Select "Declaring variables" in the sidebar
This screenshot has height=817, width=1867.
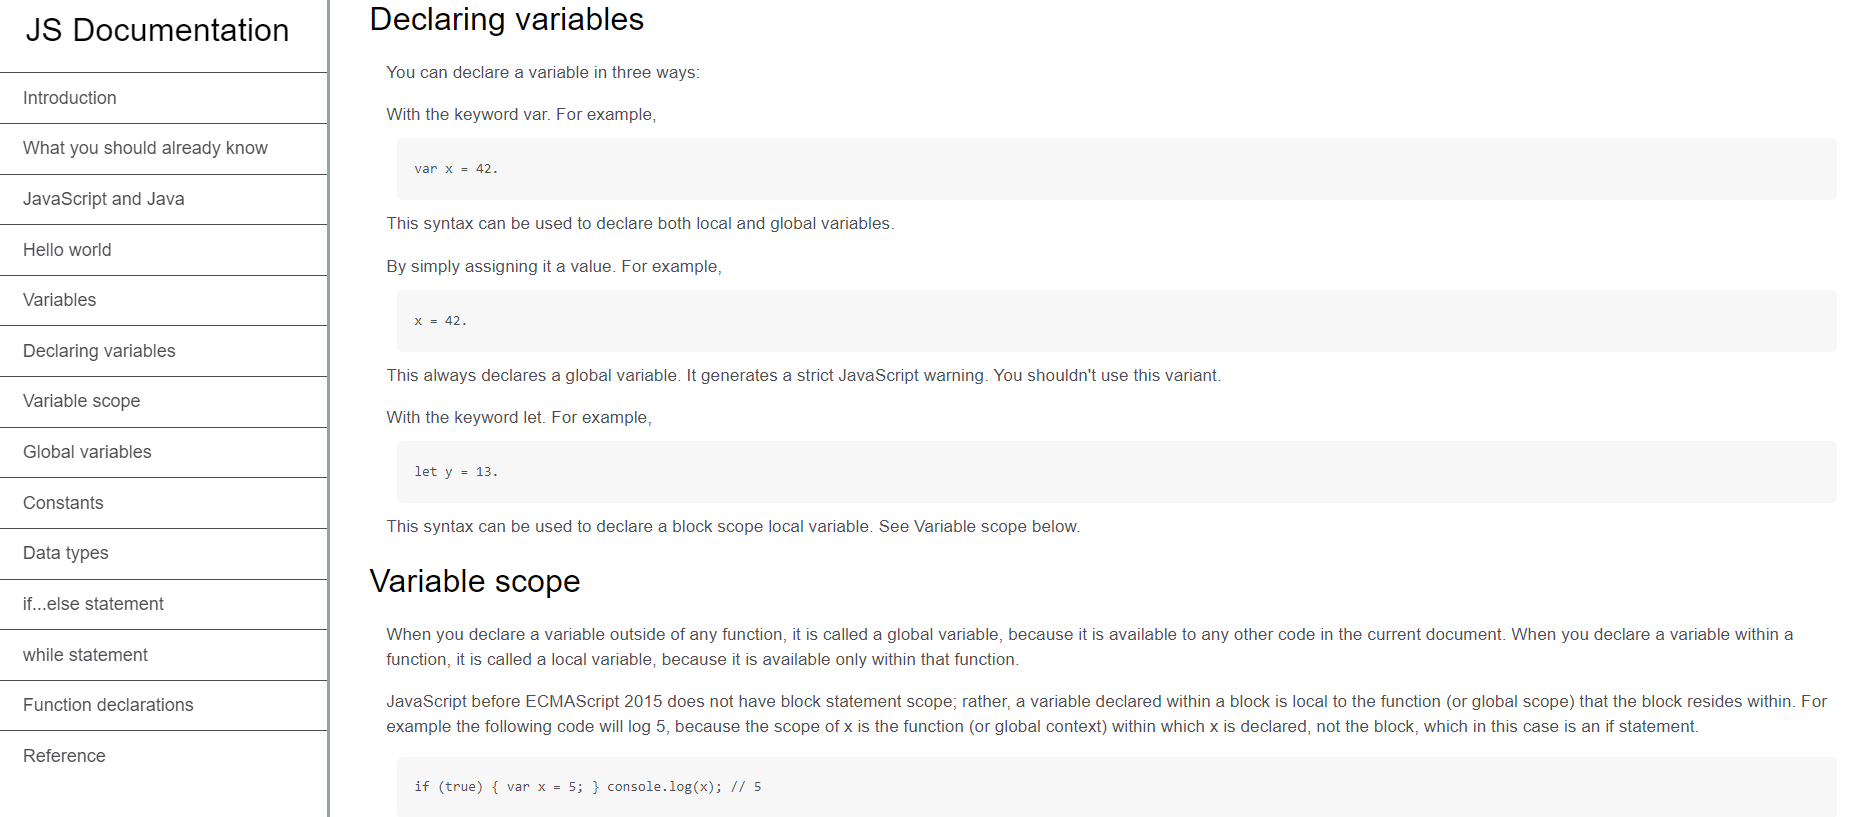point(99,351)
